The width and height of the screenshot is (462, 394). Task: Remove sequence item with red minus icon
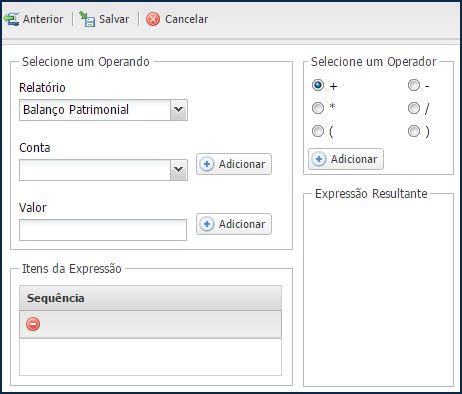click(x=33, y=324)
